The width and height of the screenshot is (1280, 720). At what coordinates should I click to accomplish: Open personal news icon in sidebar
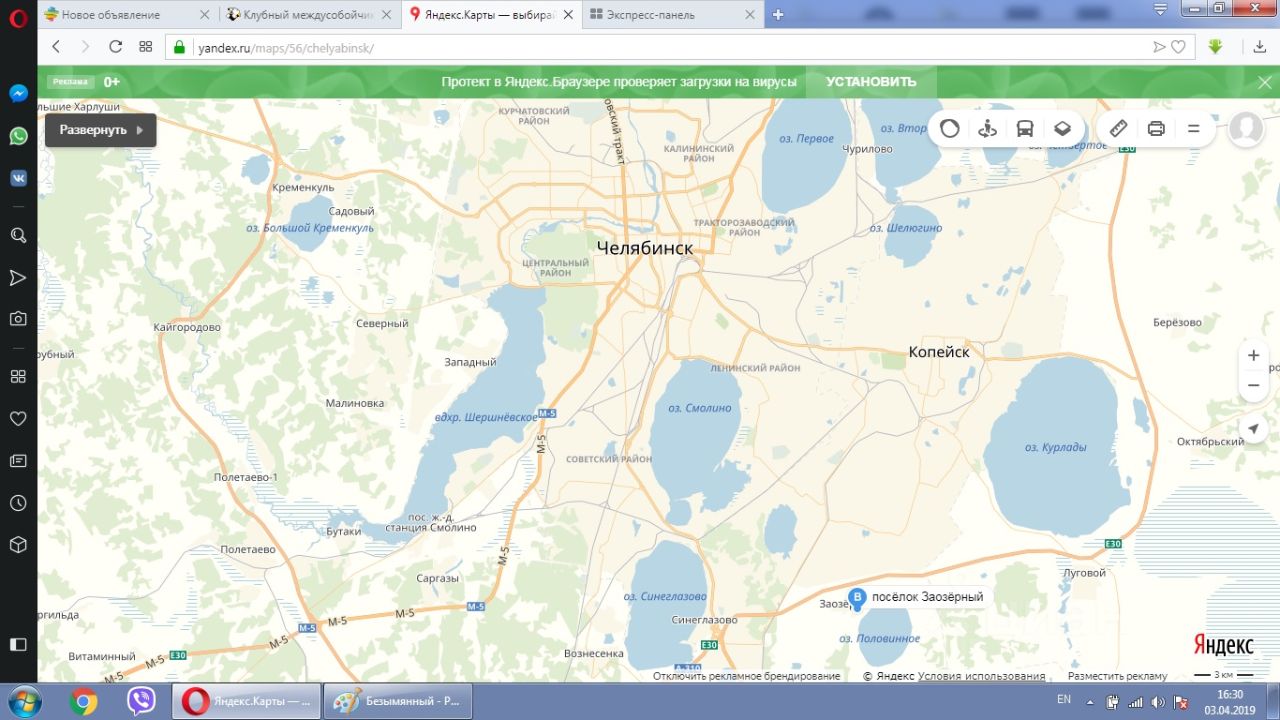pos(18,461)
